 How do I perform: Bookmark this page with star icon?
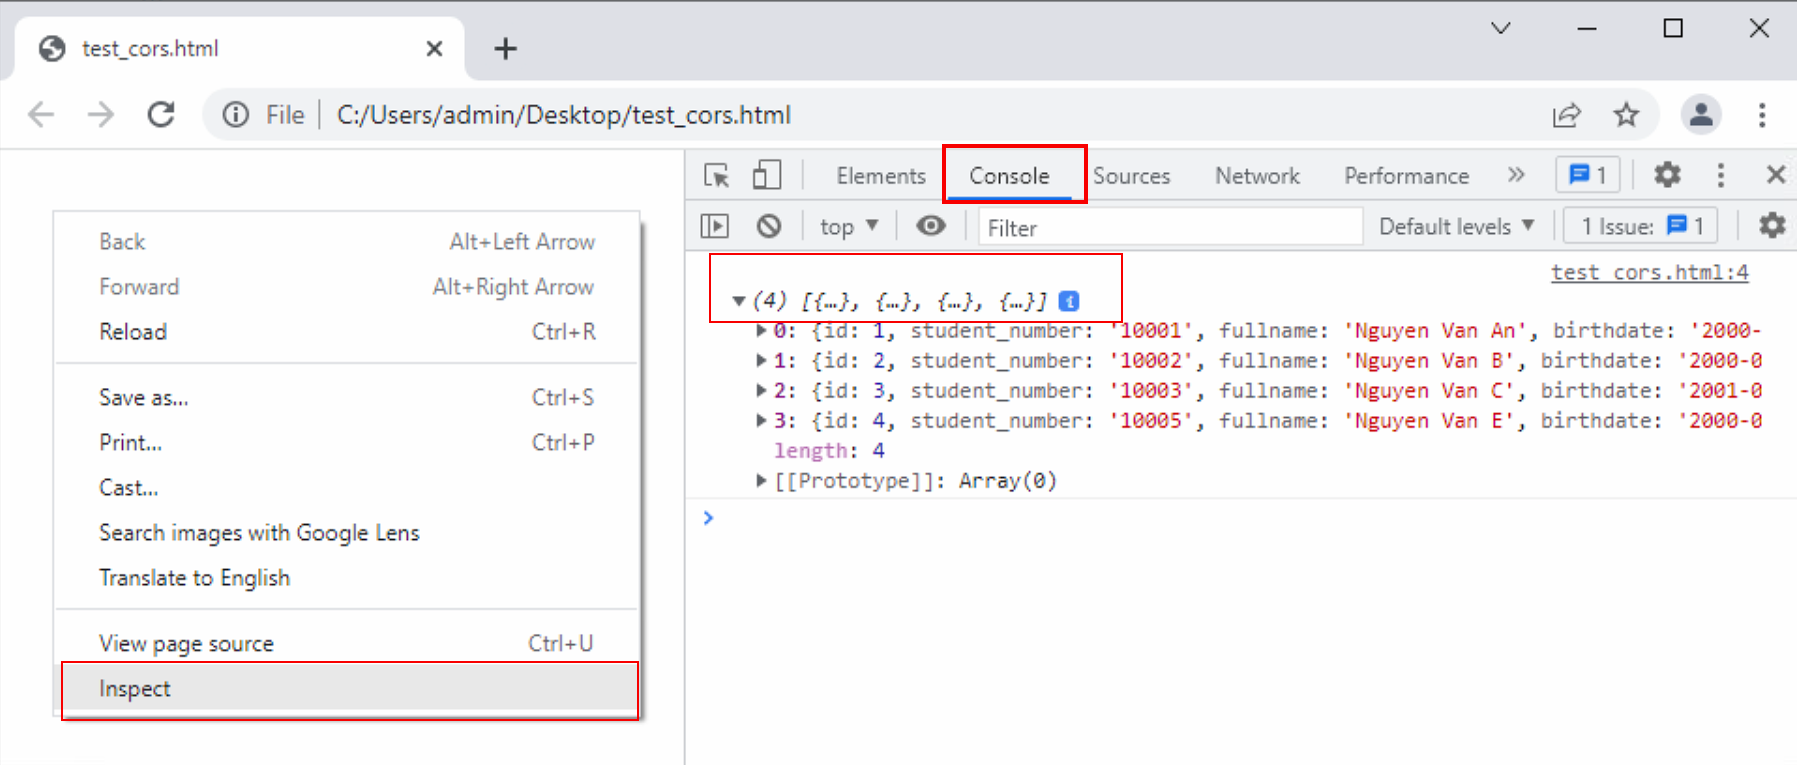(1626, 115)
